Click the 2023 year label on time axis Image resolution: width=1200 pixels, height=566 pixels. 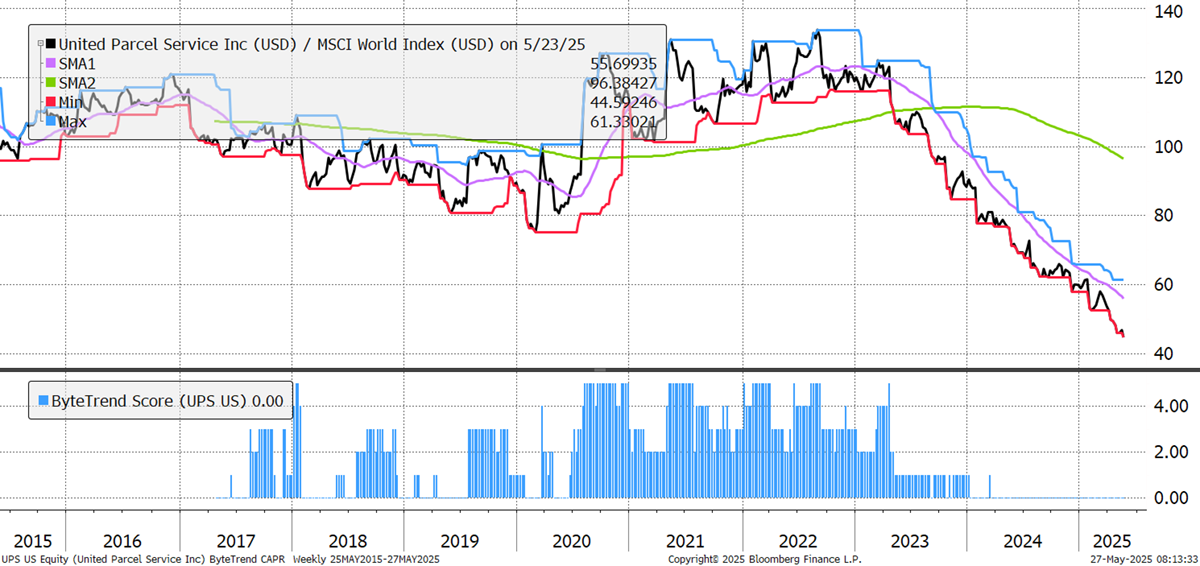point(911,541)
